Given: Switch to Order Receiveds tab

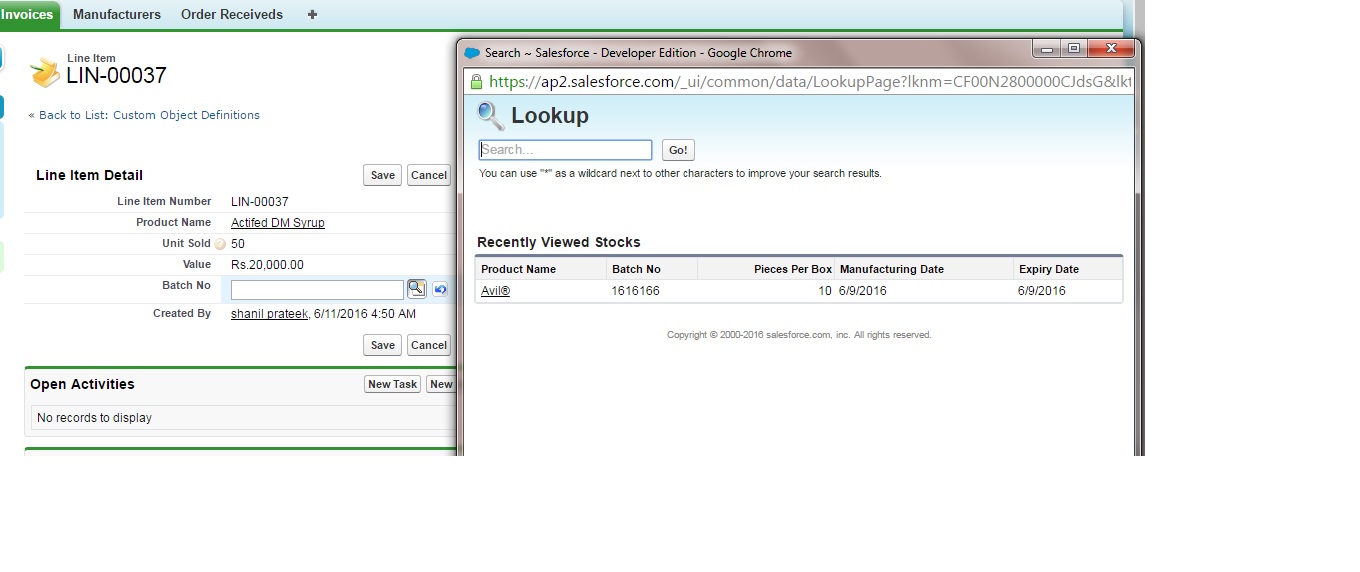Looking at the screenshot, I should (x=232, y=15).
